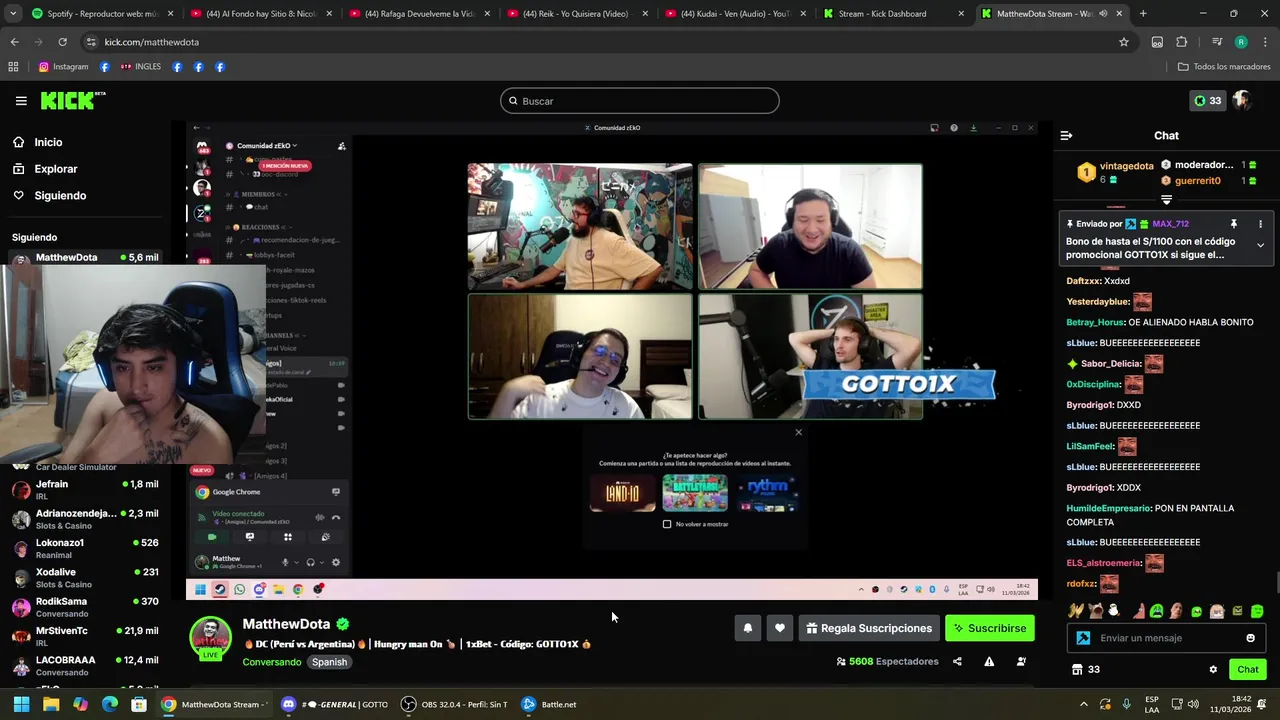The width and height of the screenshot is (1280, 720).
Task: Open MrStivenTc channel in following list
Action: pos(85,636)
